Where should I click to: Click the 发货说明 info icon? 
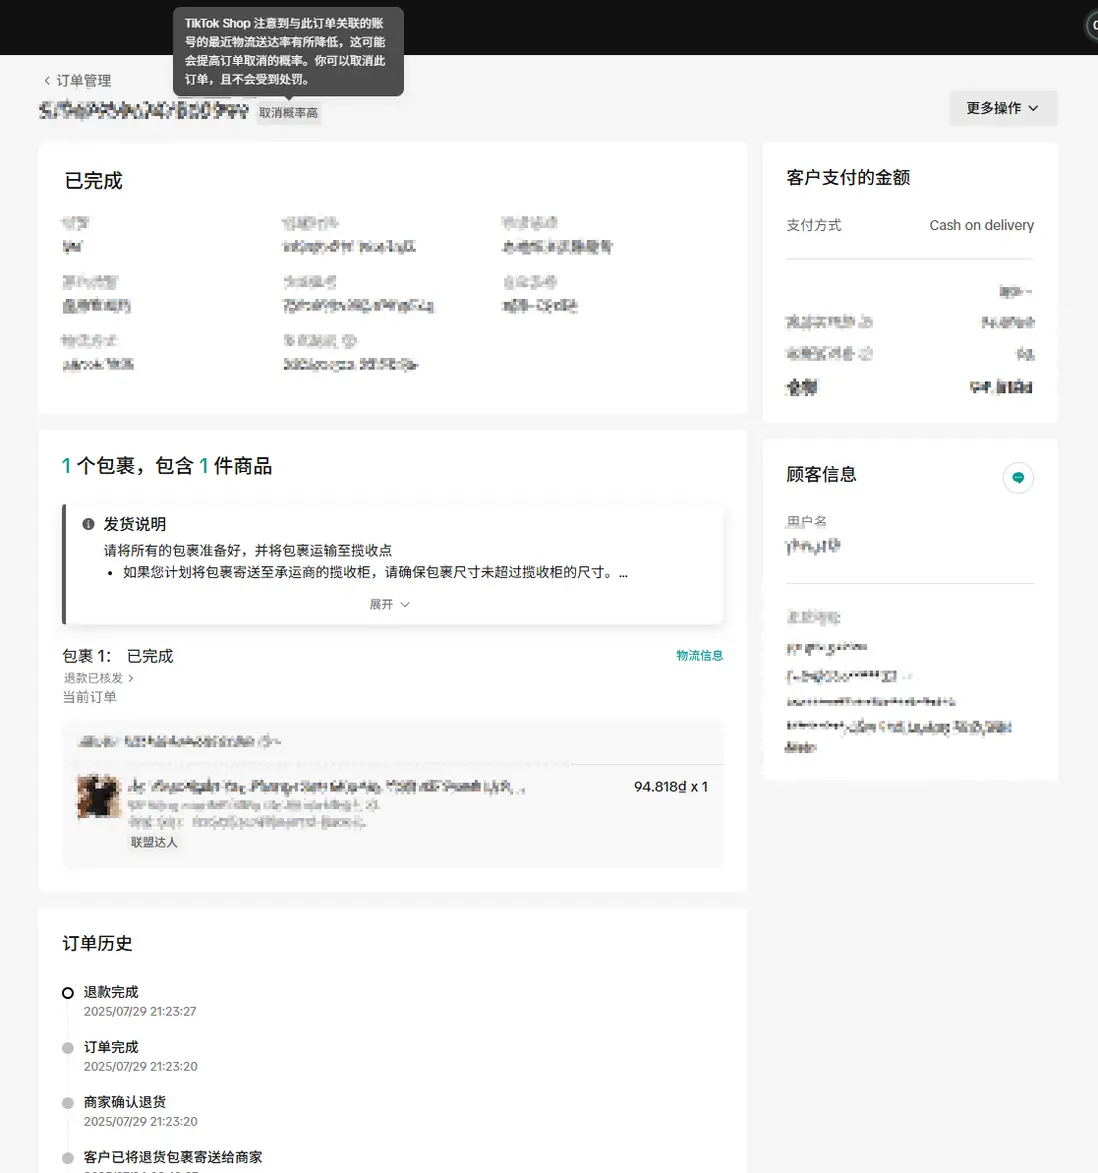point(88,524)
